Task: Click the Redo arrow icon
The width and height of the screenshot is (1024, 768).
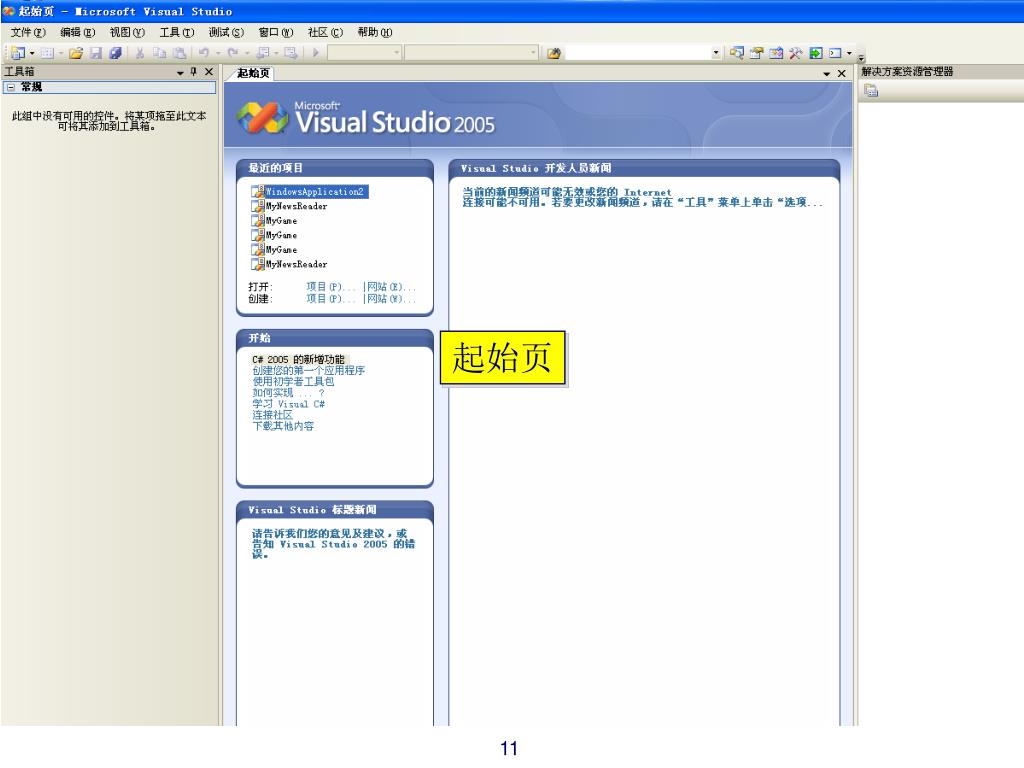Action: point(232,53)
